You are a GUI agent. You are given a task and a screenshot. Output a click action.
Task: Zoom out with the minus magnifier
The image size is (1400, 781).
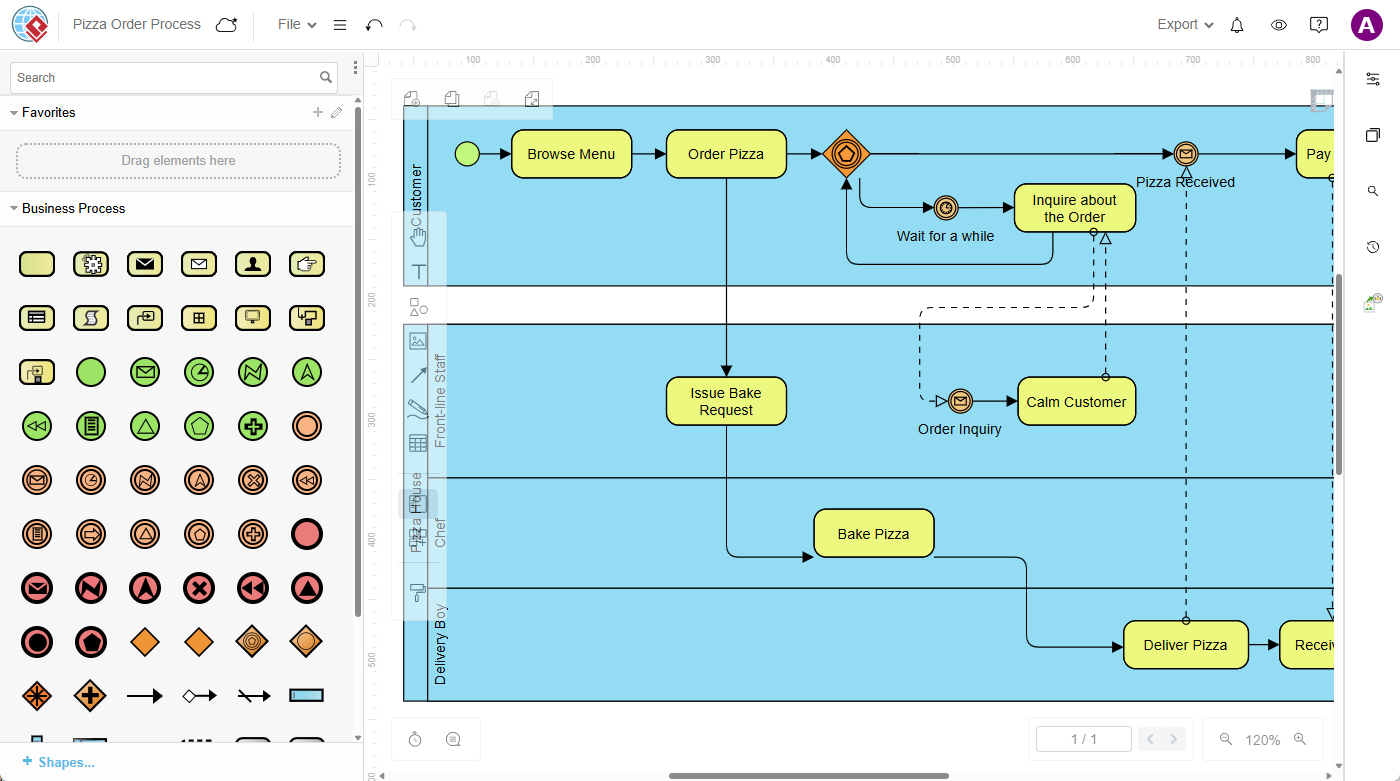pos(1226,739)
